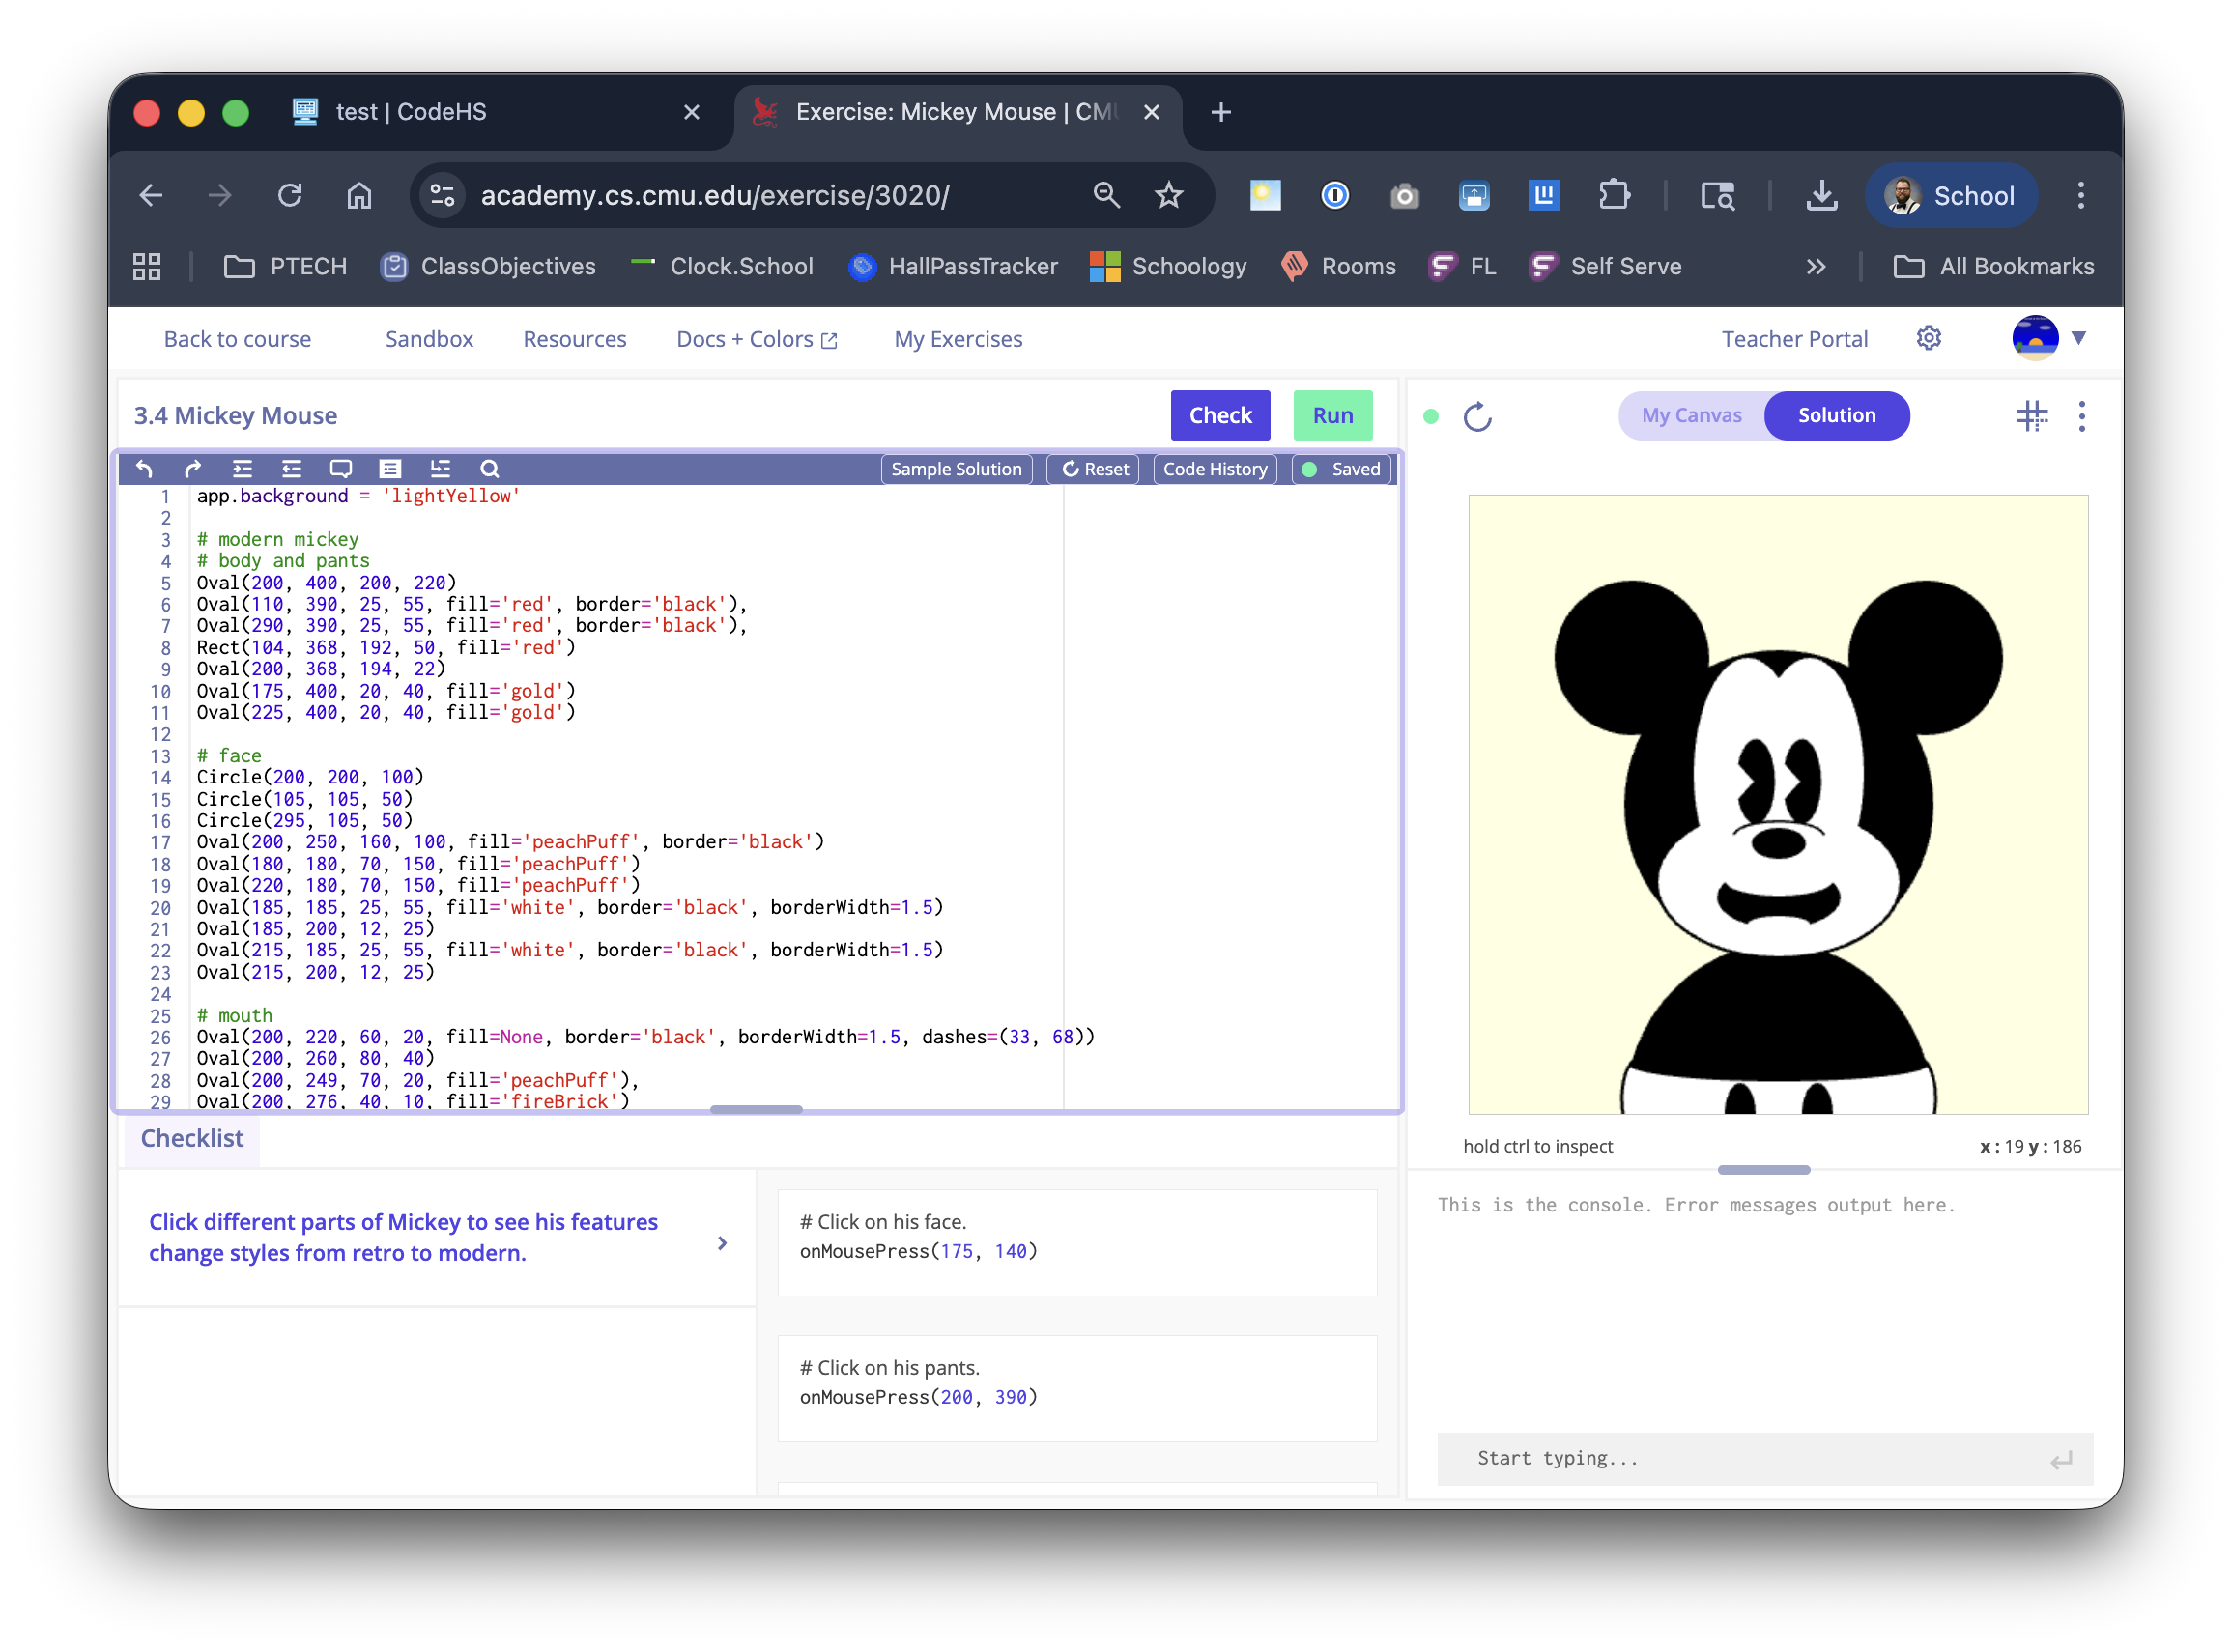Undo the last edit in the code editor

(144, 468)
